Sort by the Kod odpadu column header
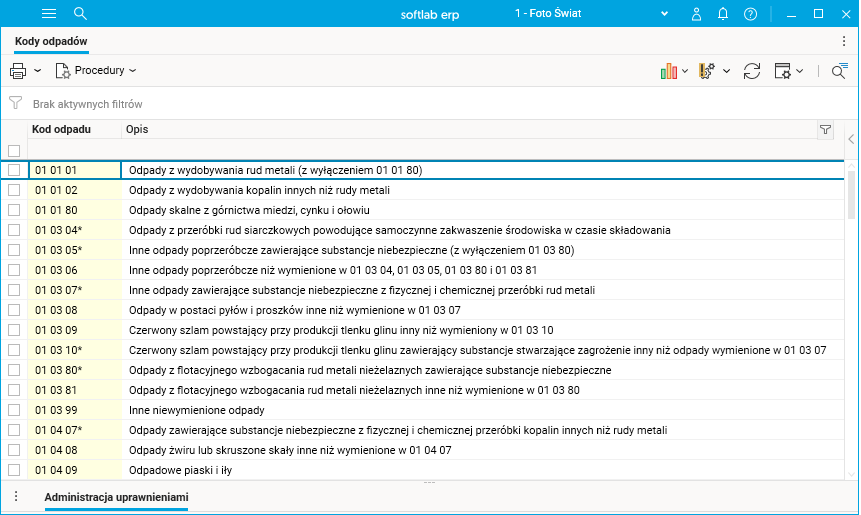Image resolution: width=861 pixels, height=515 pixels. [62, 130]
